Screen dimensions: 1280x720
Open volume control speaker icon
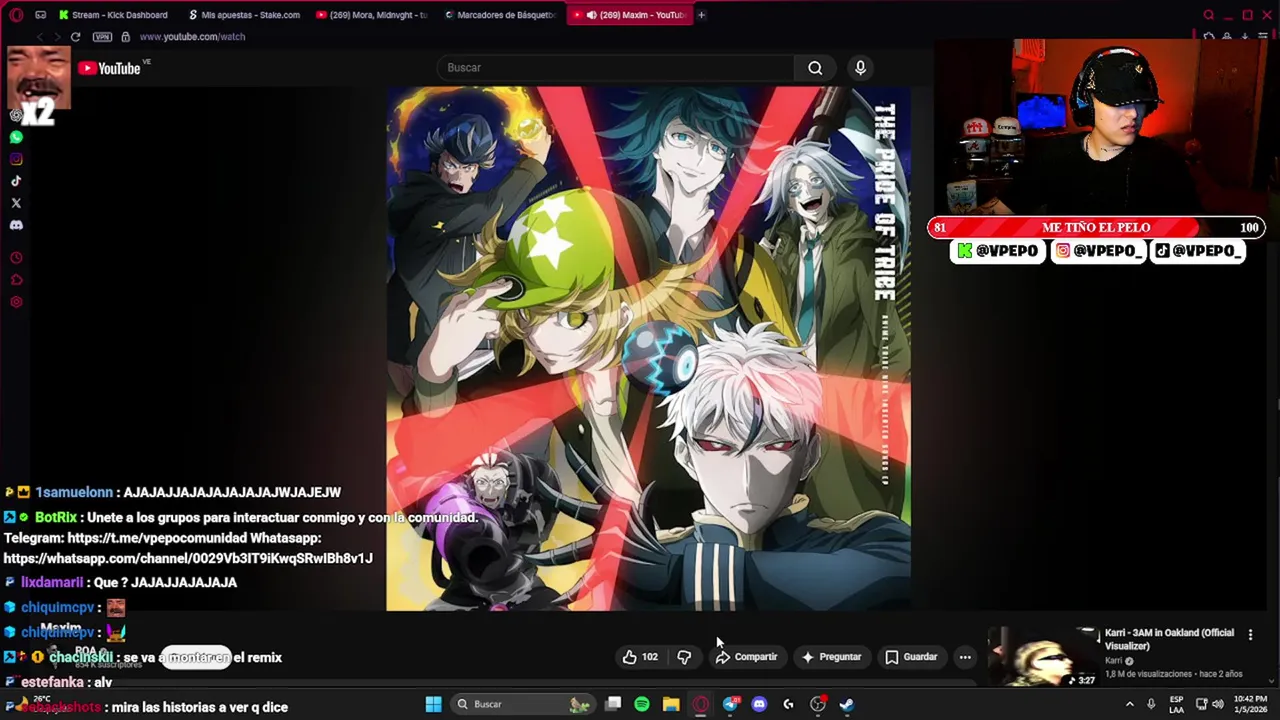(x=1217, y=704)
